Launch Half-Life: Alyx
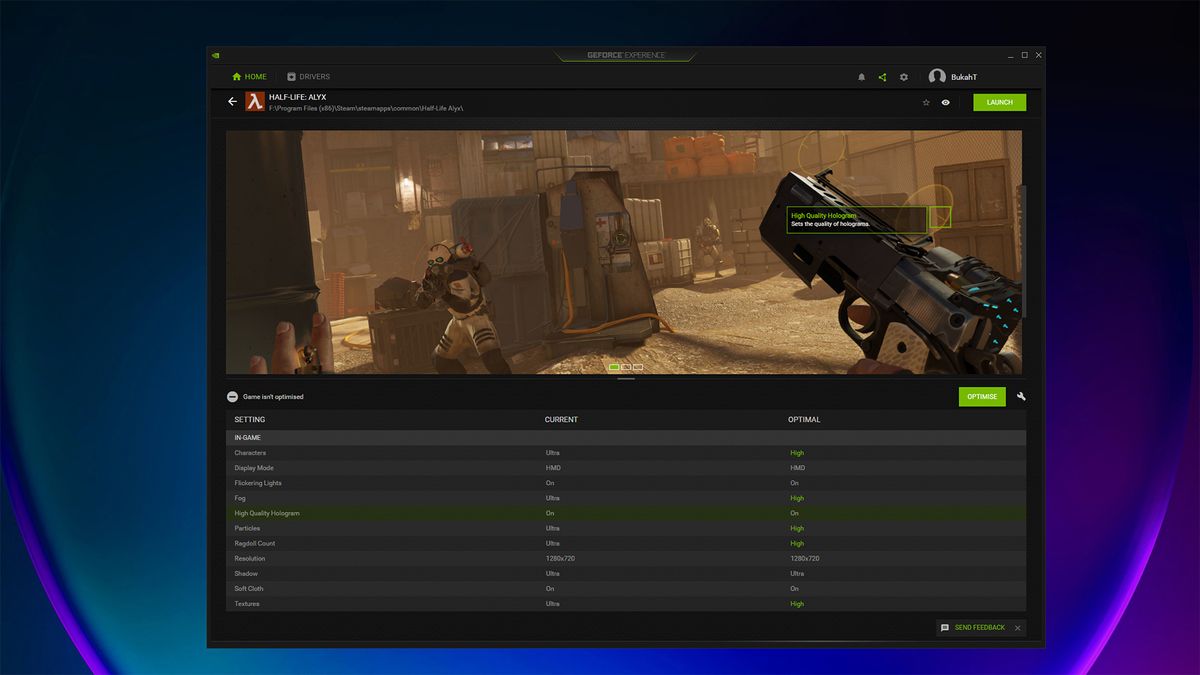This screenshot has width=1200, height=675. [x=999, y=102]
